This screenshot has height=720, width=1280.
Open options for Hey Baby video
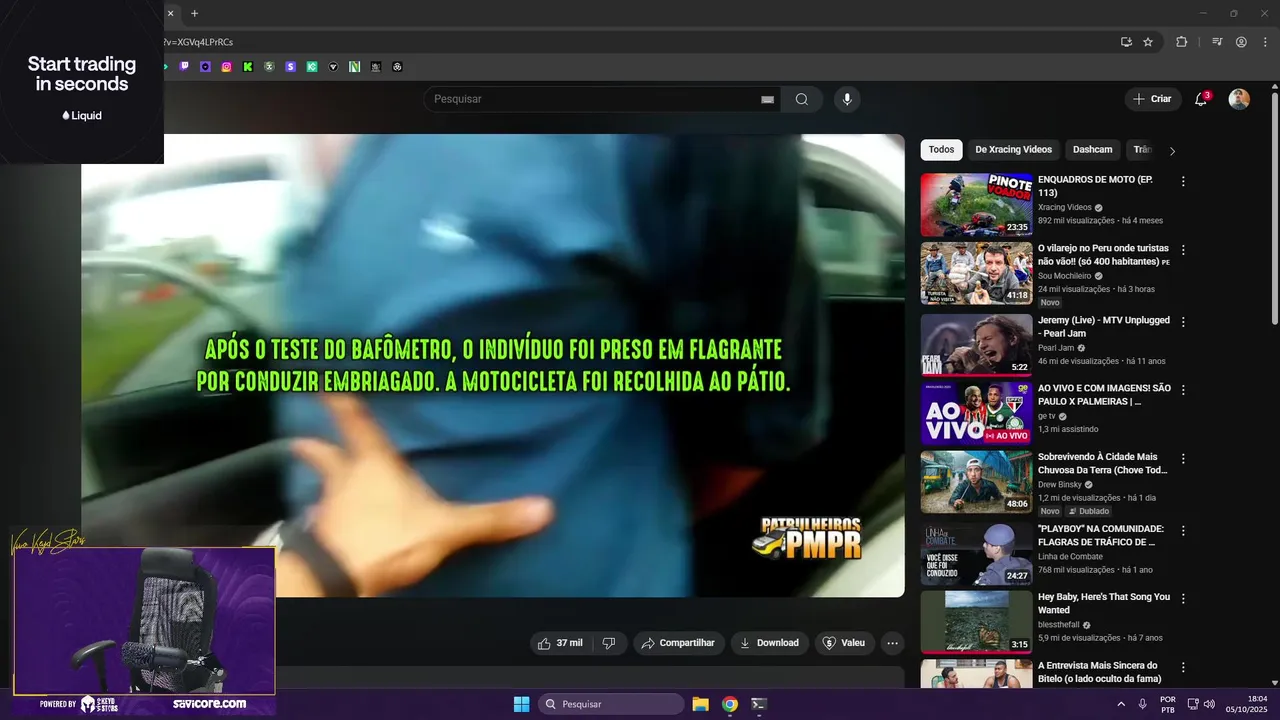[1183, 599]
